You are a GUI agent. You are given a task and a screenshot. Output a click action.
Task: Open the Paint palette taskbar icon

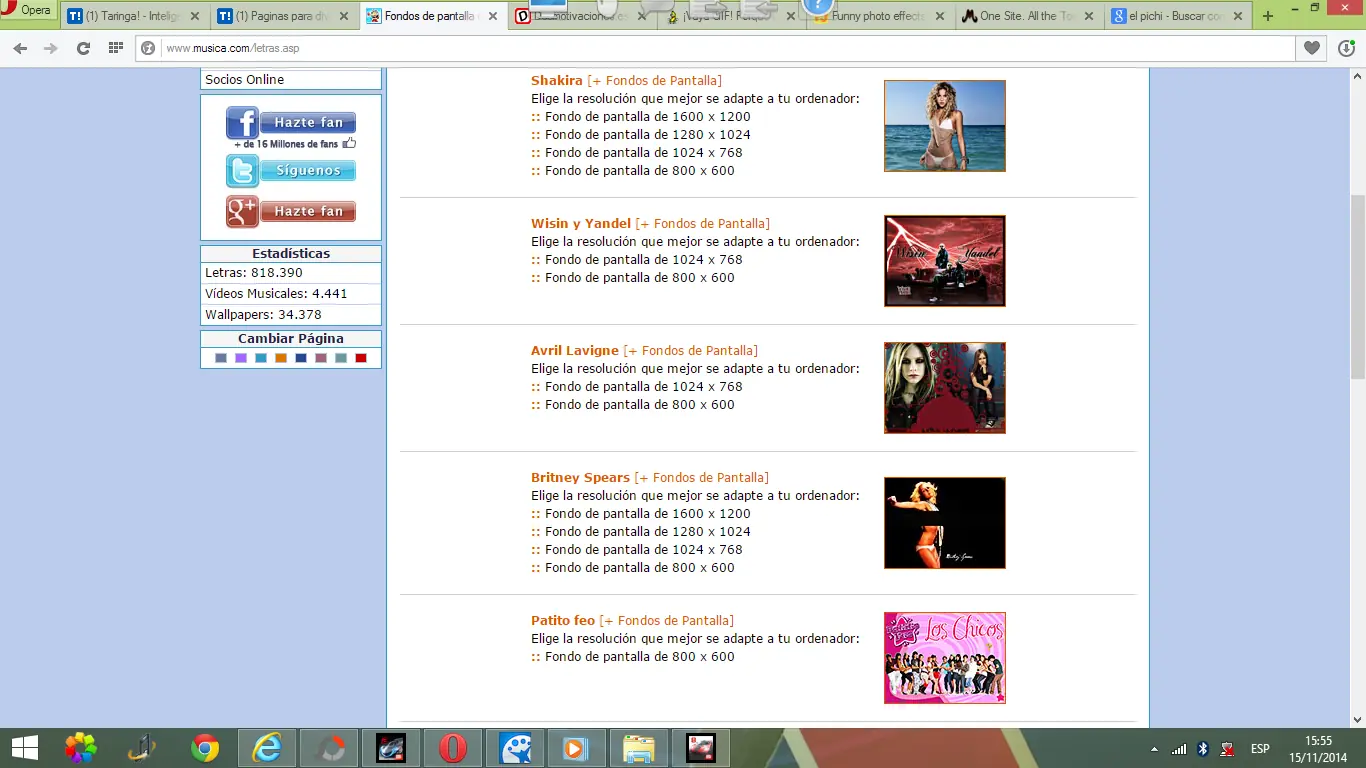pyautogui.click(x=515, y=748)
